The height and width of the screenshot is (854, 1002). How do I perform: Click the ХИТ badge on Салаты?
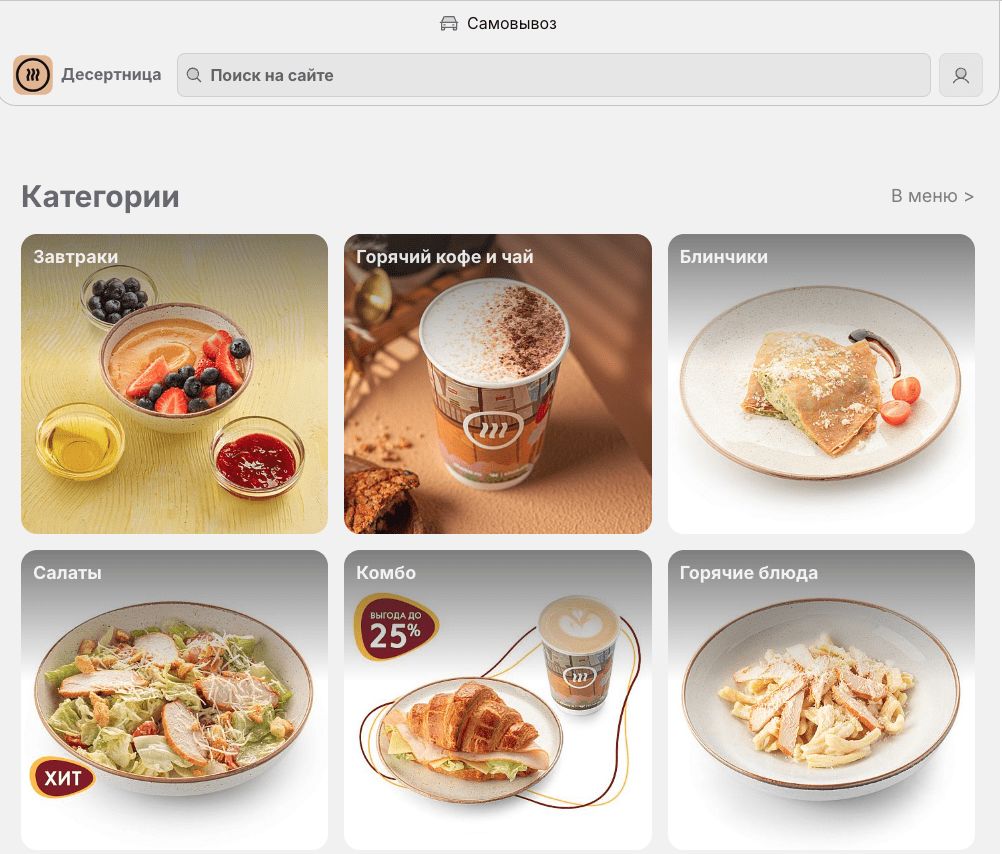tap(62, 777)
